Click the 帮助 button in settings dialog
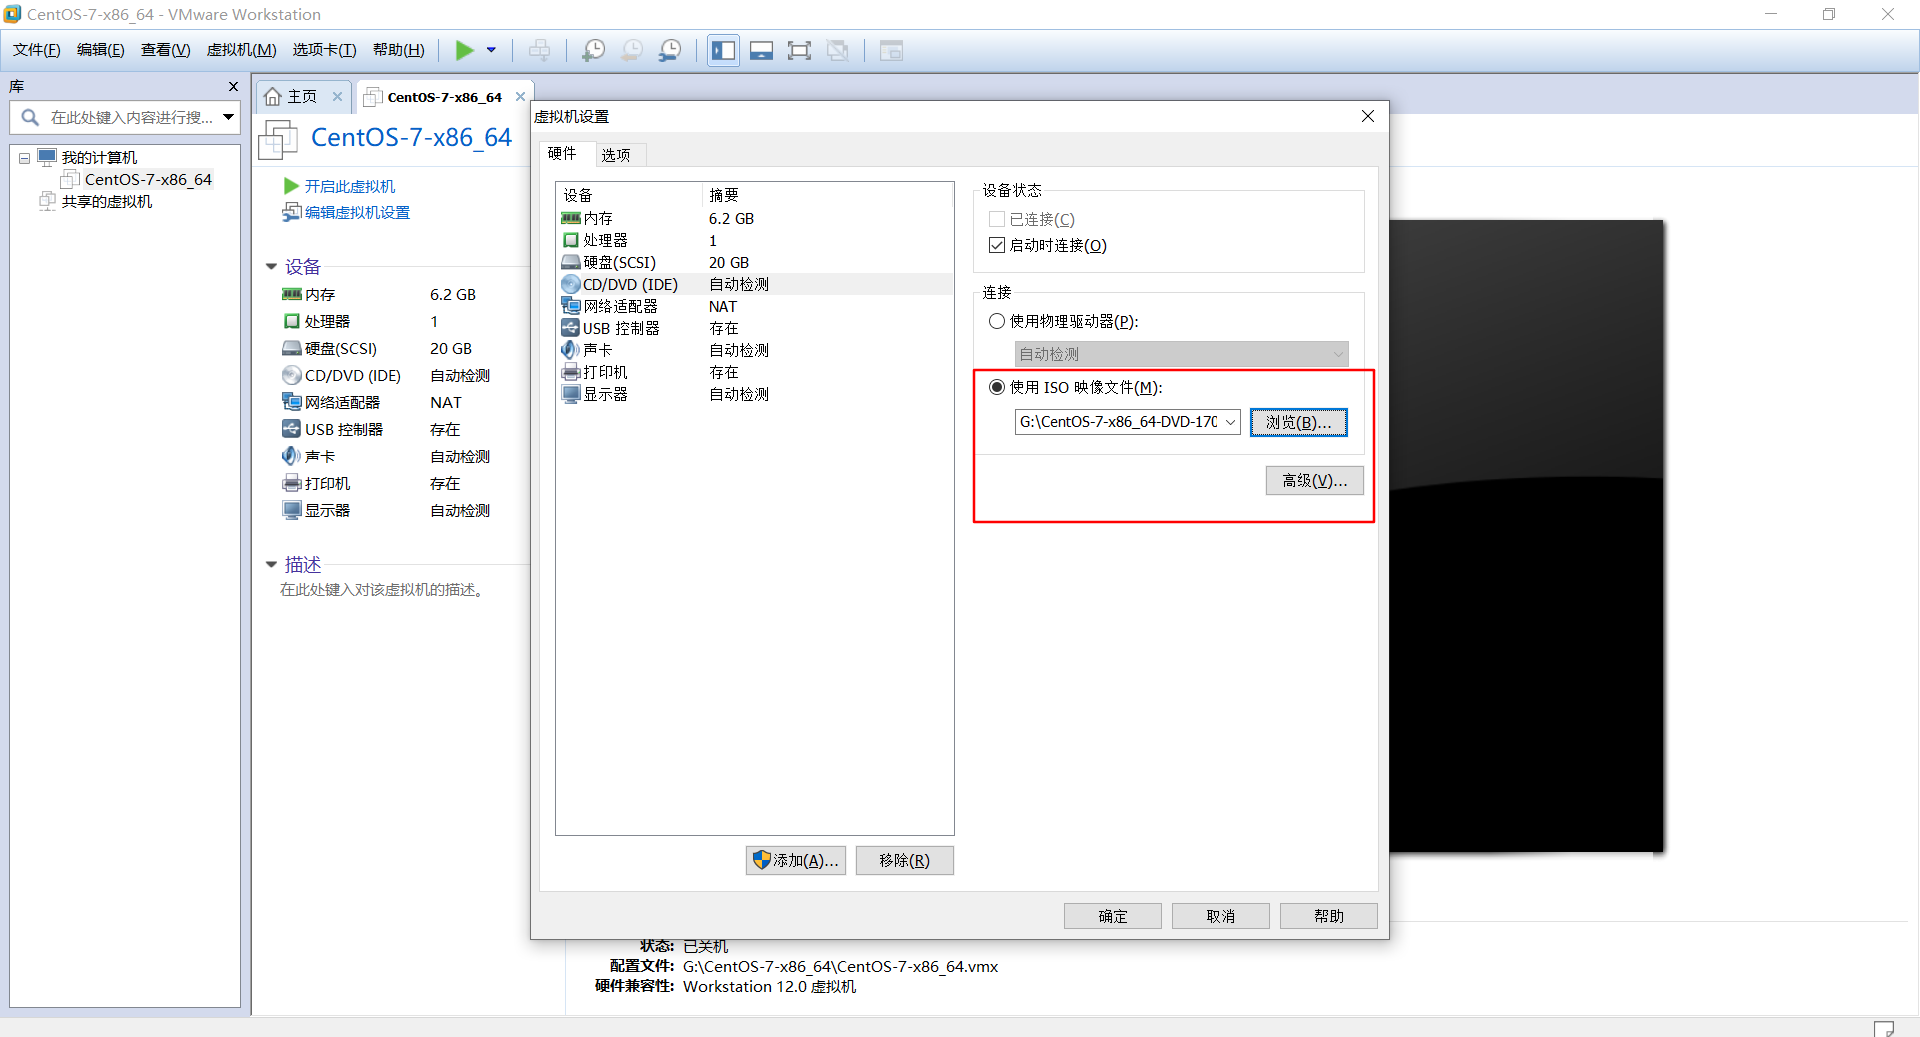The image size is (1920, 1037). [1328, 916]
